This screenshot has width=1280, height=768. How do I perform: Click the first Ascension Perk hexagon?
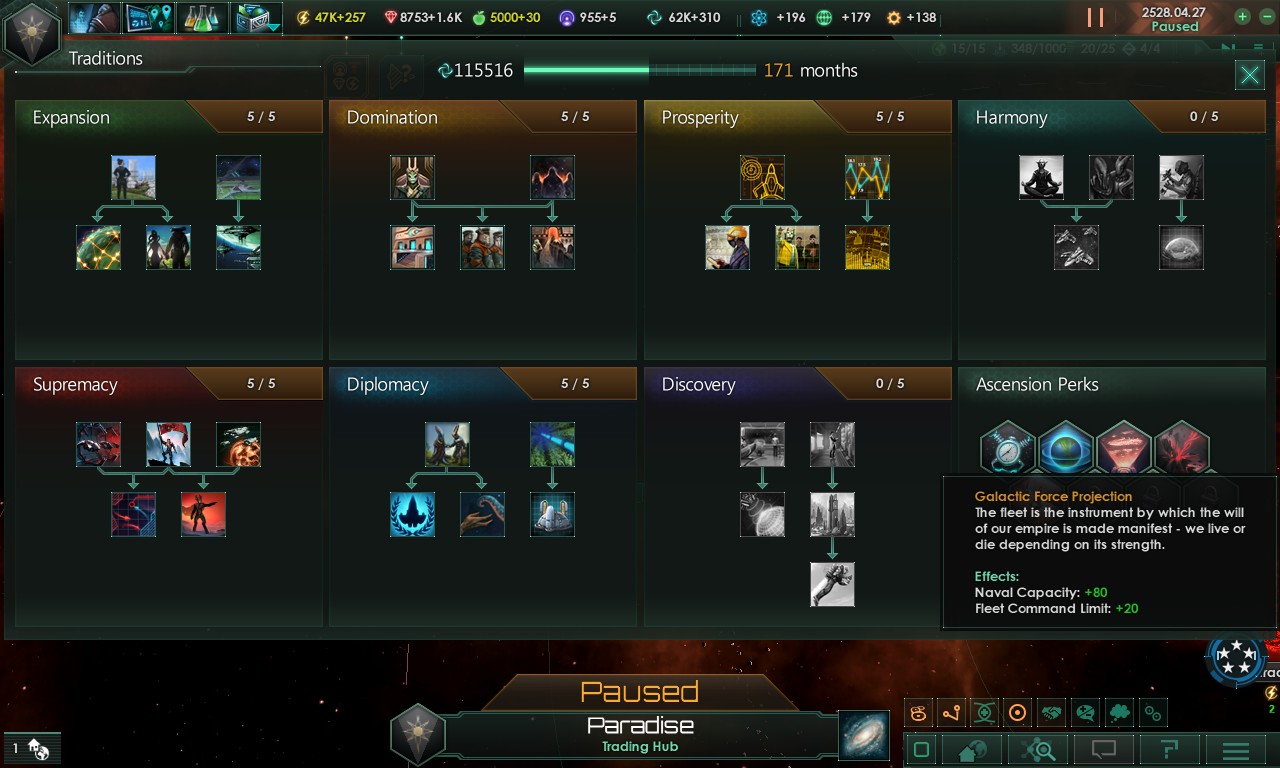[1007, 449]
